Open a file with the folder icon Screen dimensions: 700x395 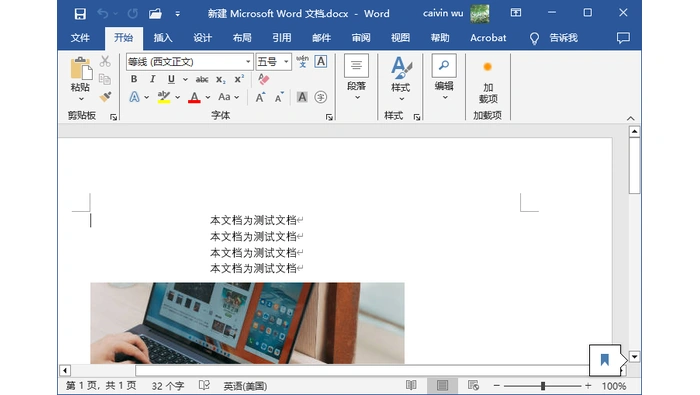pyautogui.click(x=155, y=14)
